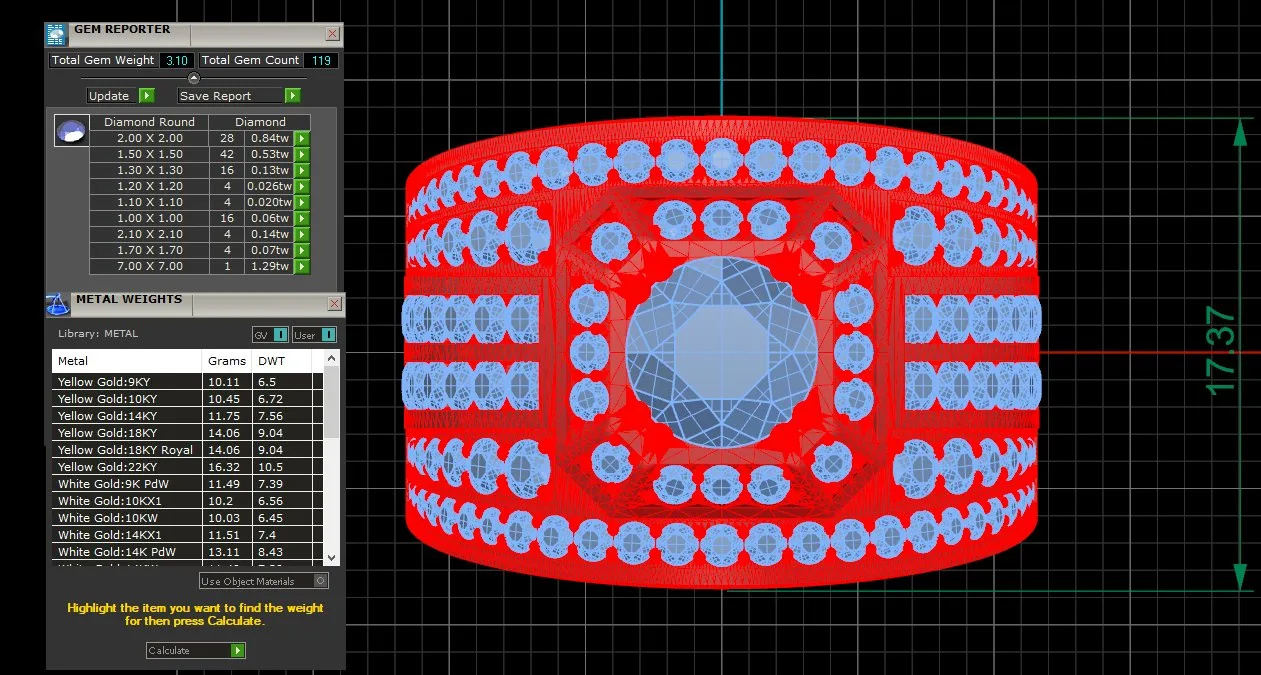Click green arrow for 1.70 X 1.70 row
The image size is (1261, 675).
tap(302, 250)
